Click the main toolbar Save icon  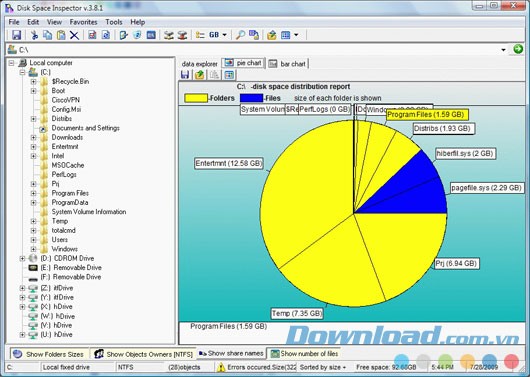(x=16, y=35)
